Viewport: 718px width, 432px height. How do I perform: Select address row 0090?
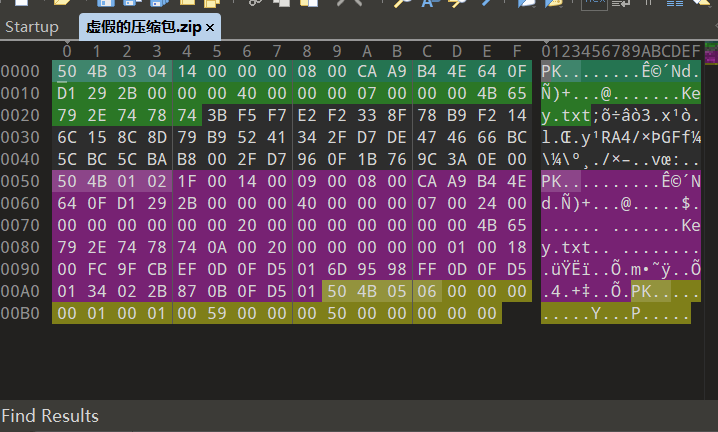20,269
